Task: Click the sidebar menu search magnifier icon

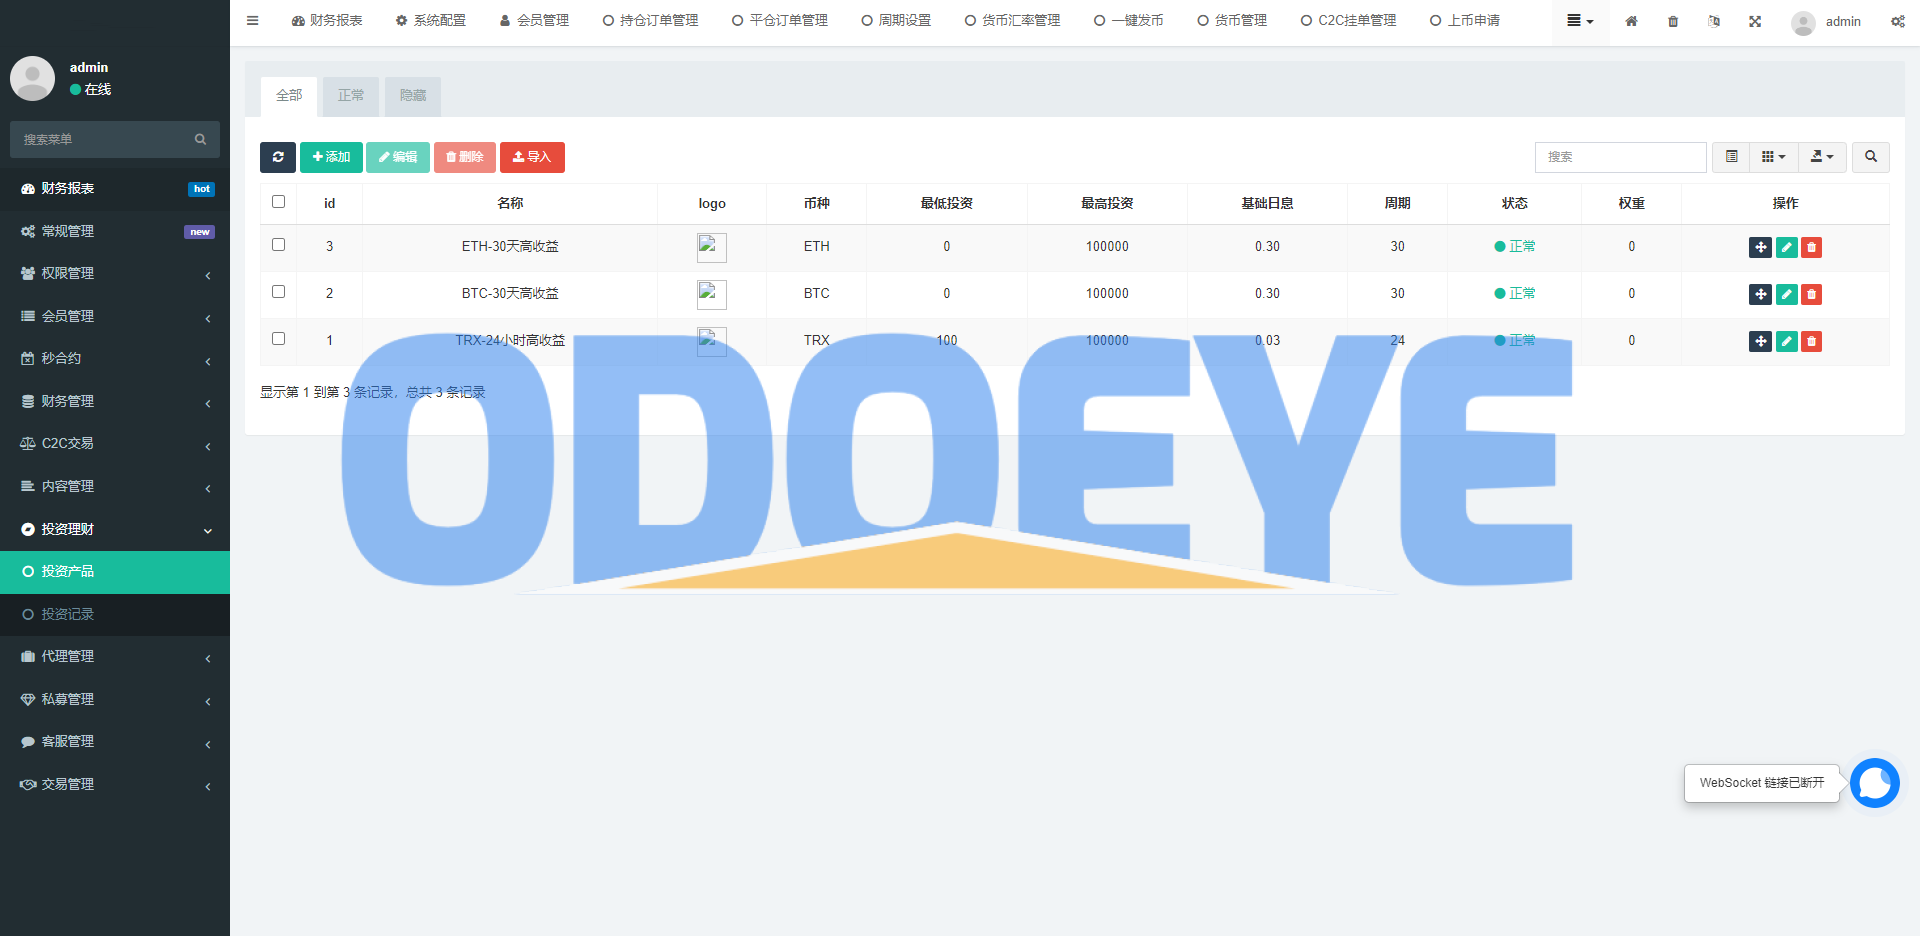Action: [200, 139]
